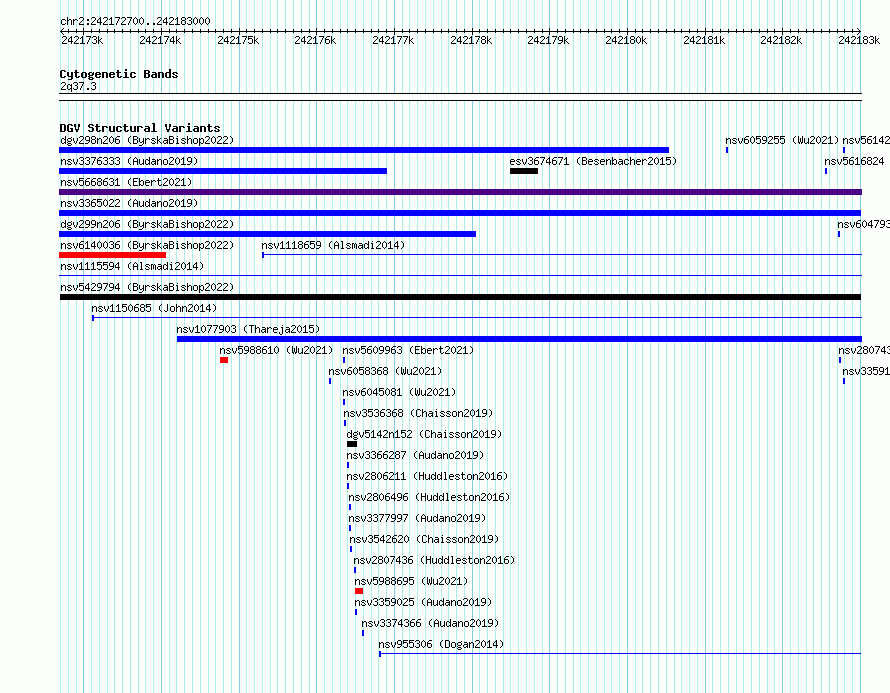The width and height of the screenshot is (890, 693).
Task: Click the 242175k ruler tick label
Action: coord(238,40)
